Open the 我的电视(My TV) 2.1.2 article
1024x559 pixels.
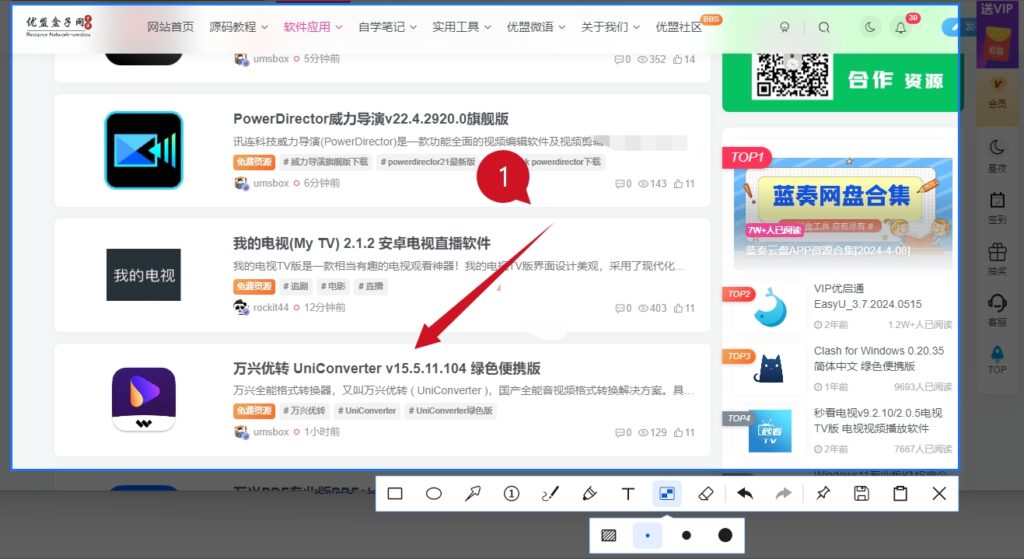[x=362, y=244]
